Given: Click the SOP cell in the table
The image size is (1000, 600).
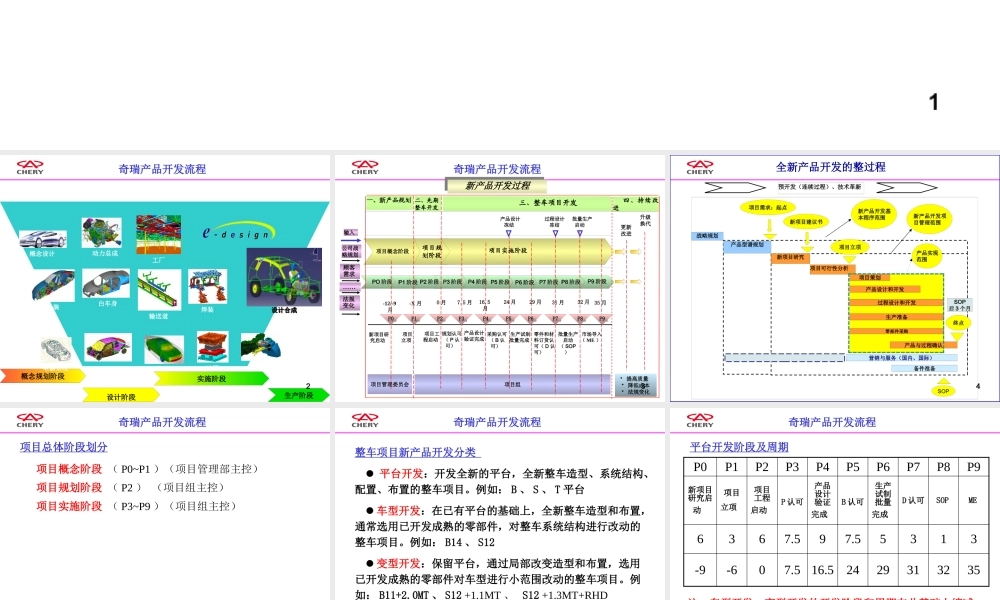Looking at the screenshot, I should click(943, 500).
